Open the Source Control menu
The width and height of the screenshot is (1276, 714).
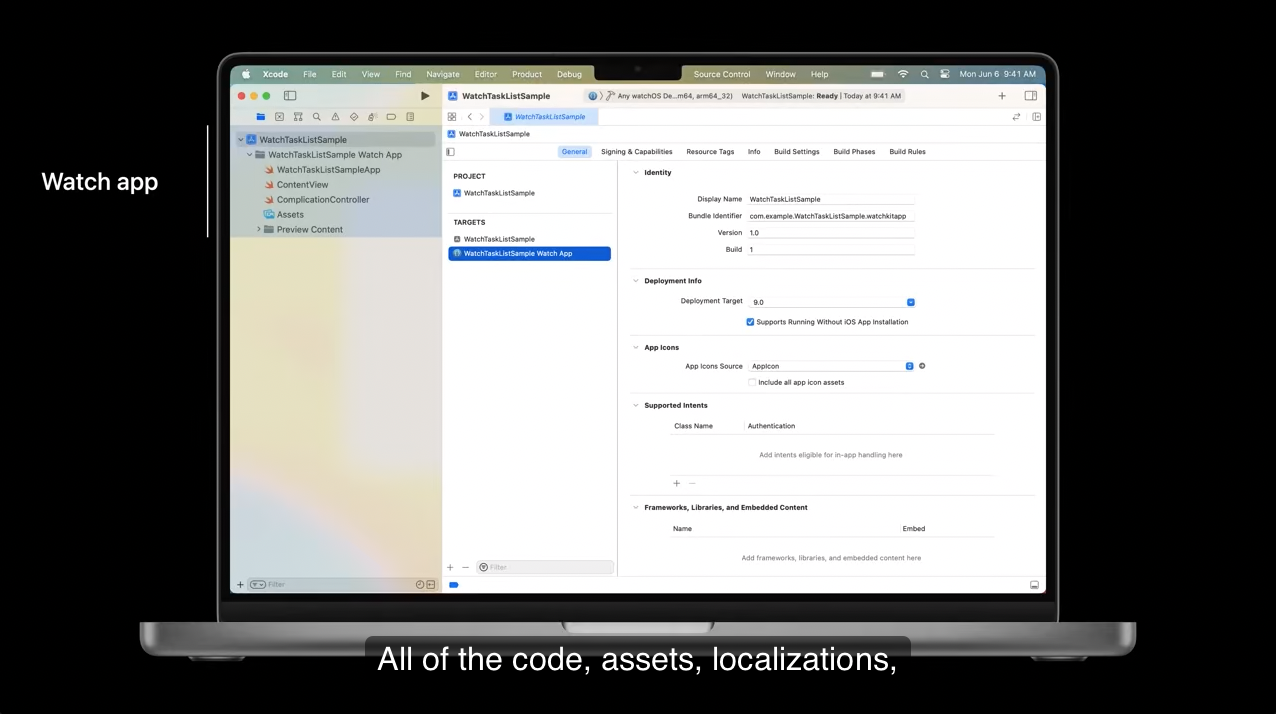(722, 74)
